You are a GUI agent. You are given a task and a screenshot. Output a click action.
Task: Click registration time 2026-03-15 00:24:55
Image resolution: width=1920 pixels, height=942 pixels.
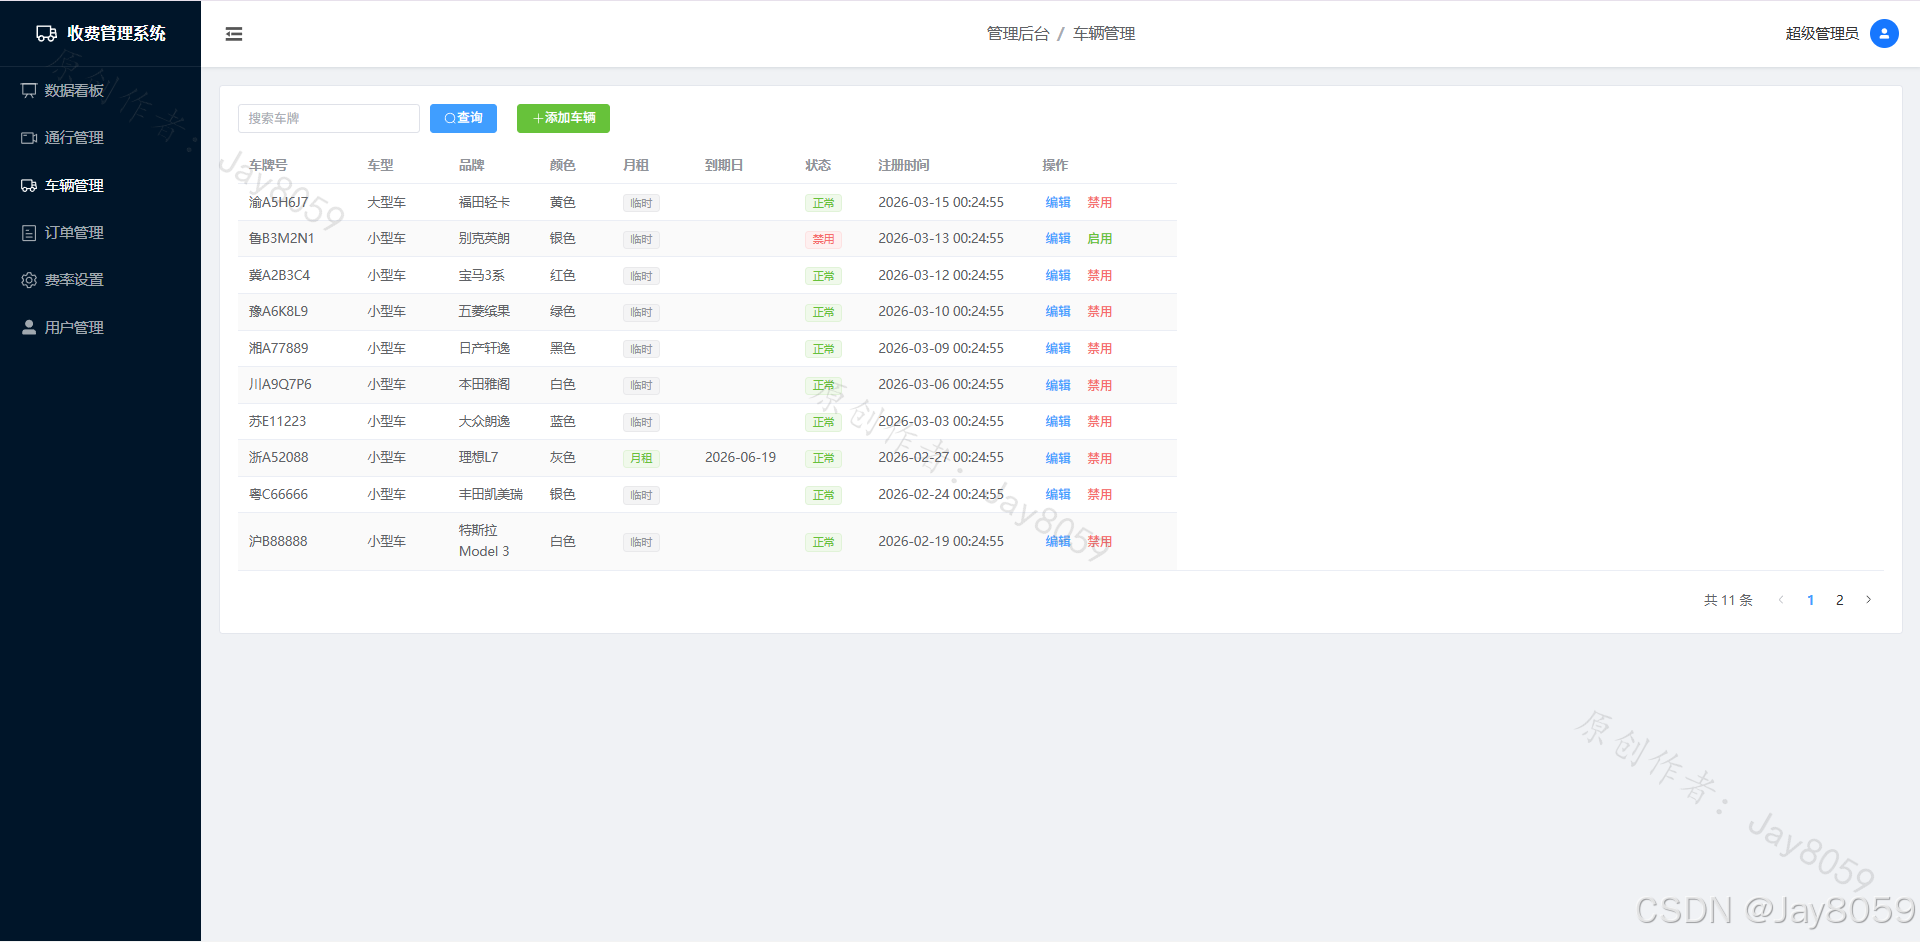click(941, 203)
